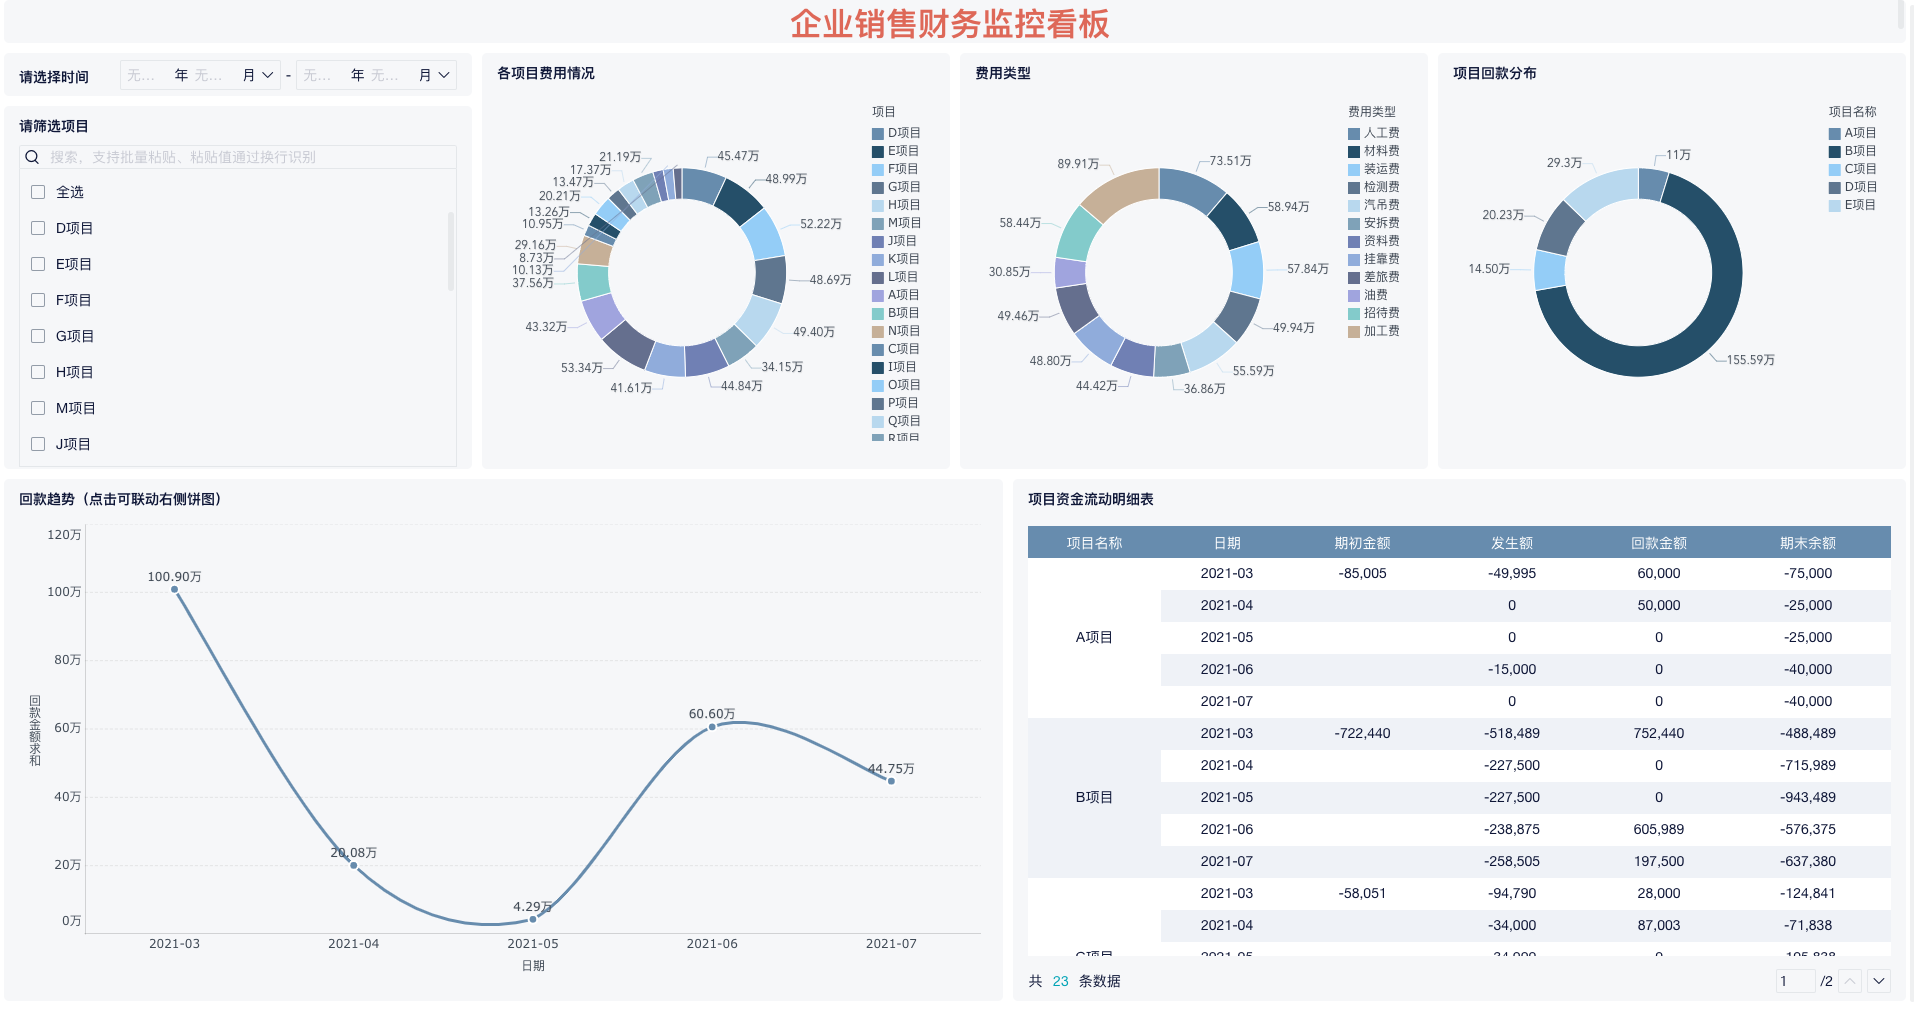This screenshot has height=1015, width=1914.
Task: Open the start month 月 dropdown
Action: tap(266, 74)
